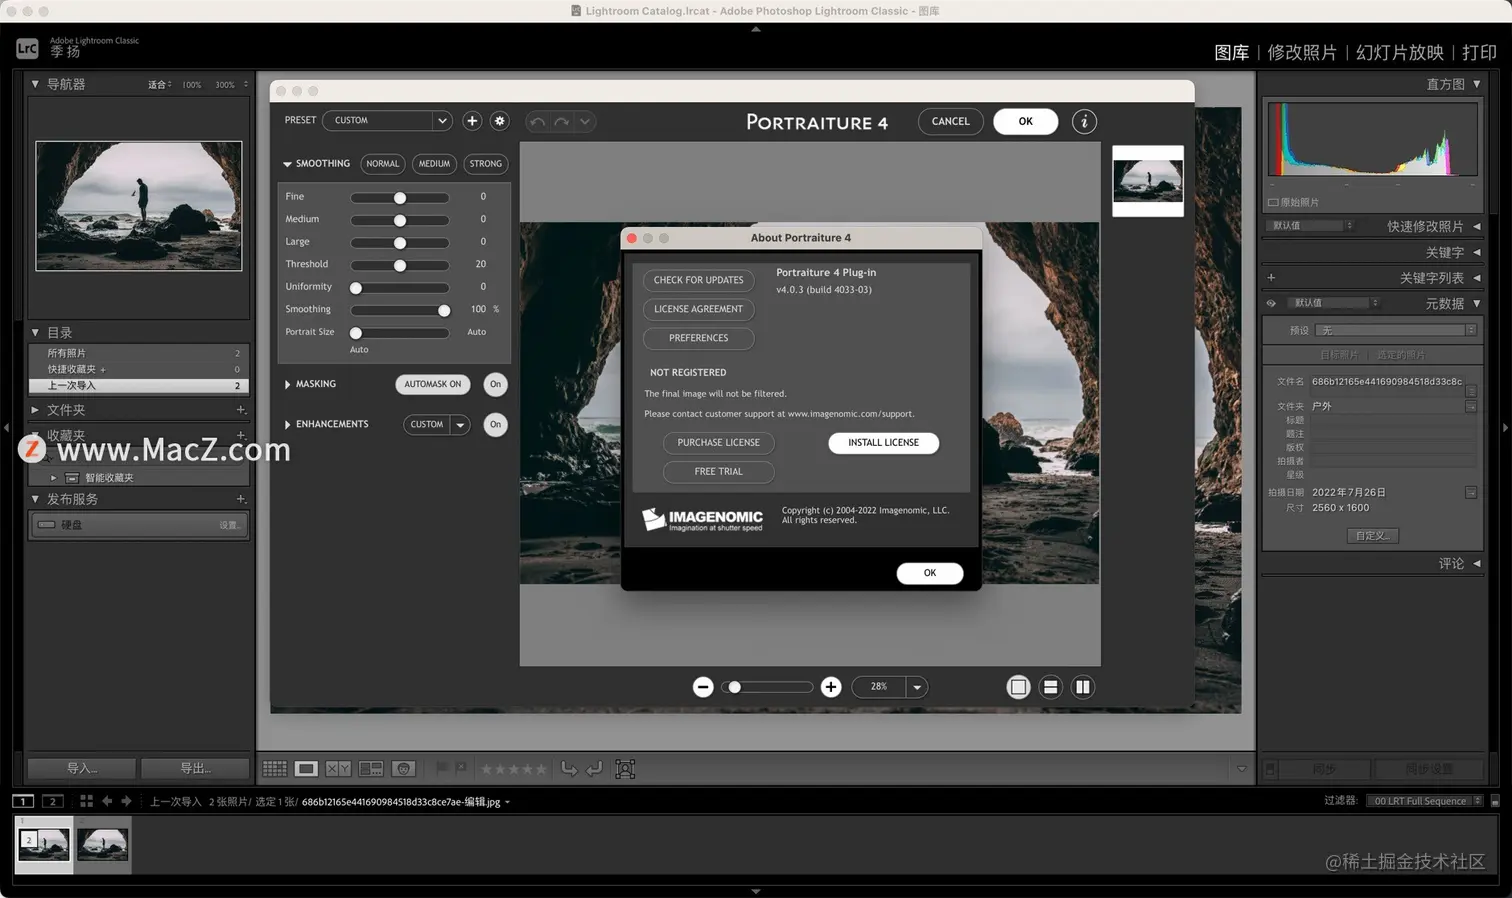Open License Agreement
The image size is (1512, 898).
[698, 309]
